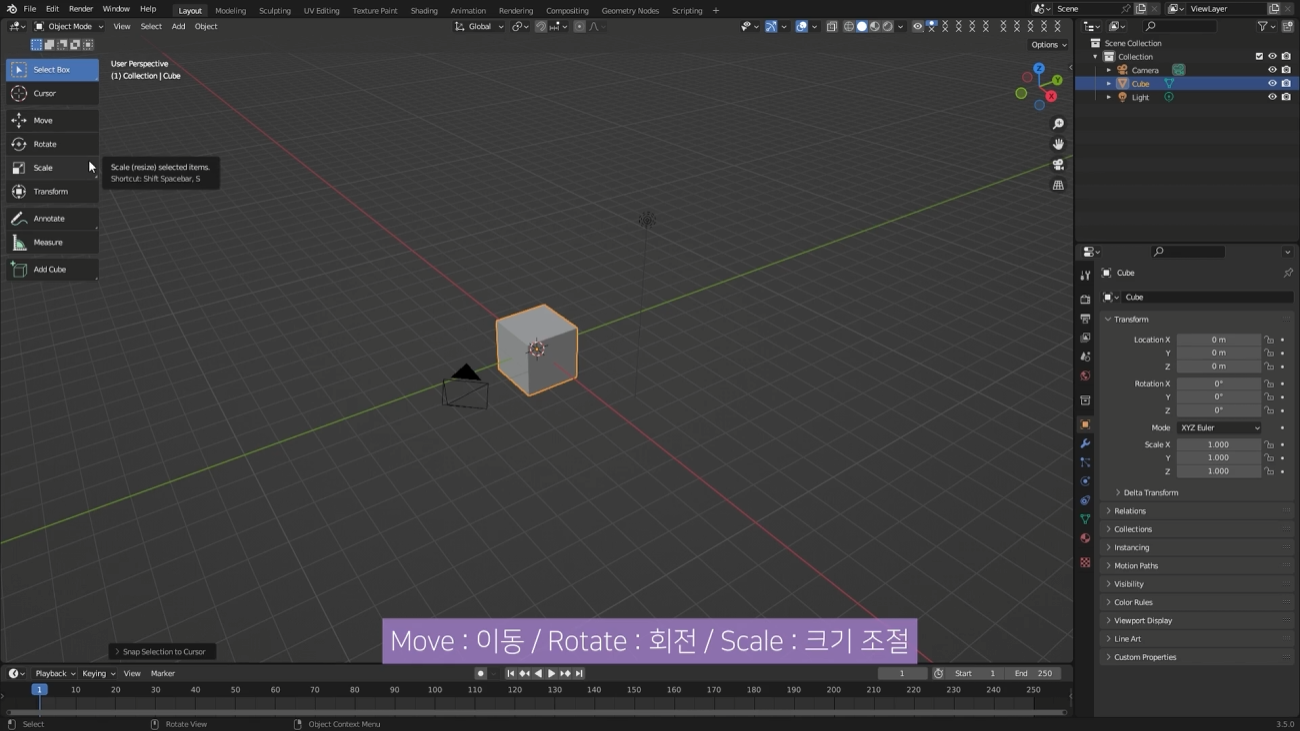The image size is (1300, 731).
Task: Open the File menu
Action: click(x=30, y=9)
